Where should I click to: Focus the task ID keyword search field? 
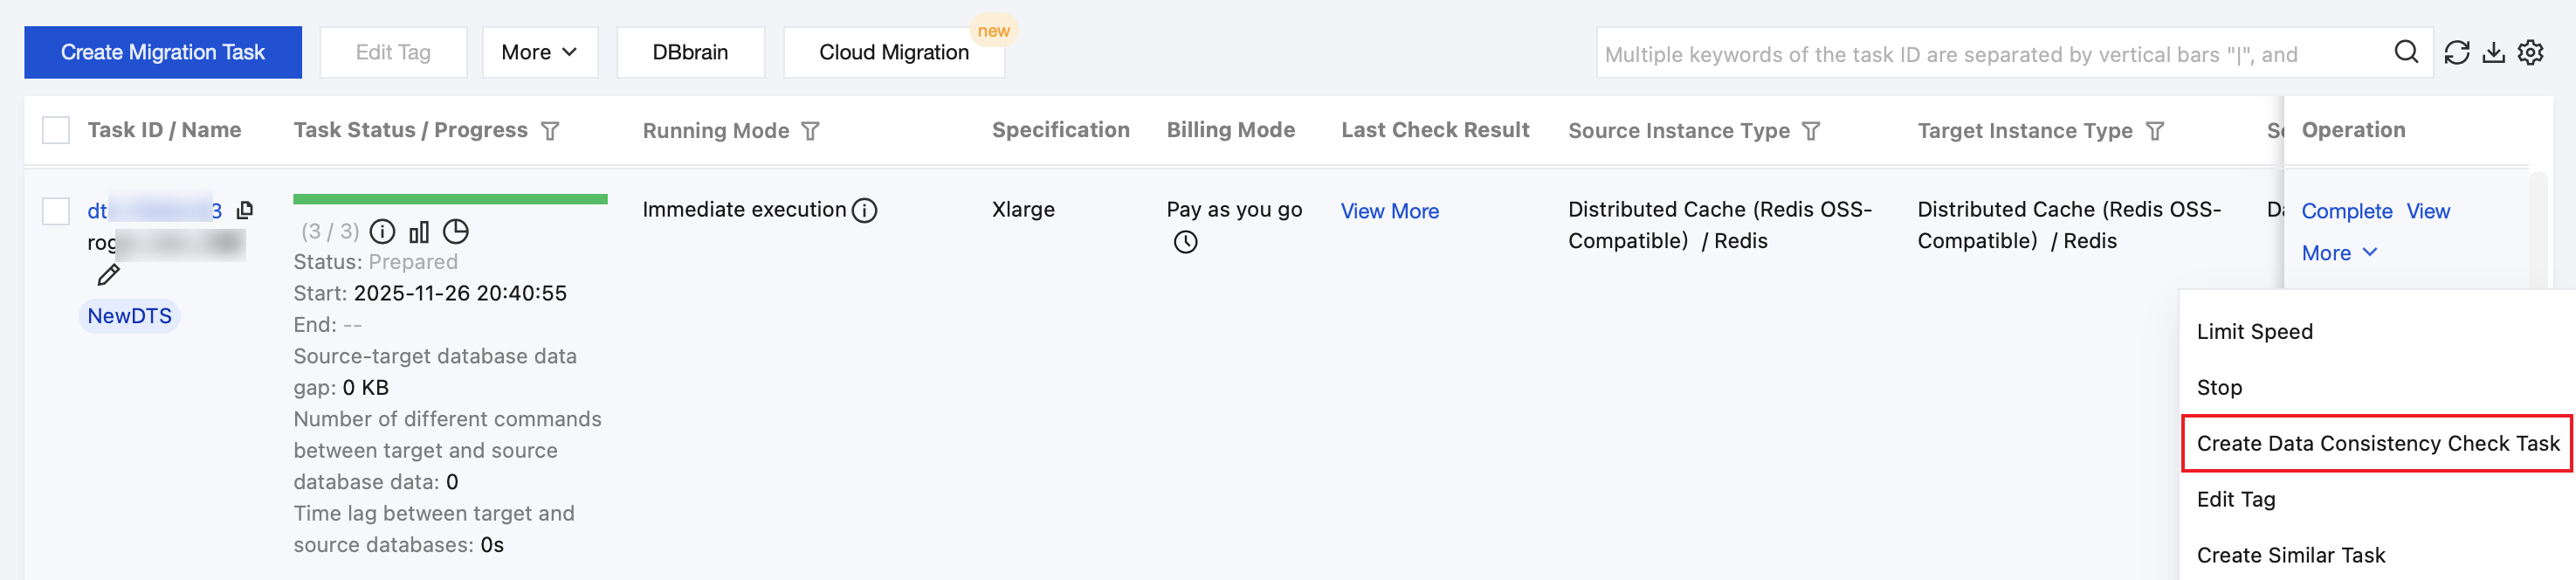pos(1990,54)
